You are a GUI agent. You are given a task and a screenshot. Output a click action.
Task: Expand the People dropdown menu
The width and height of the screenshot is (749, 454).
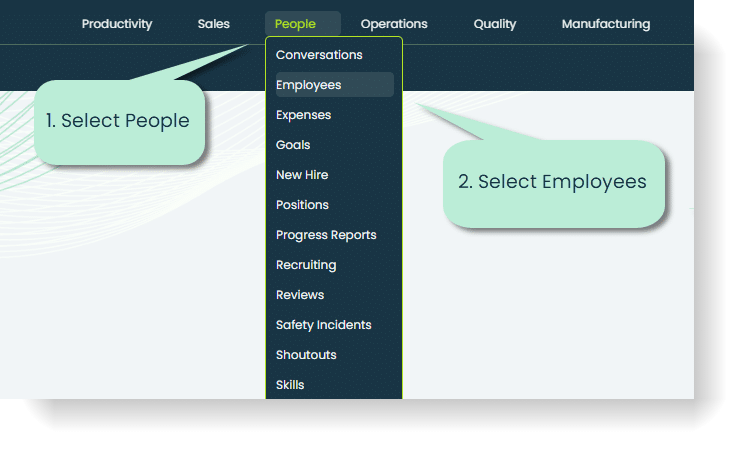click(x=295, y=24)
